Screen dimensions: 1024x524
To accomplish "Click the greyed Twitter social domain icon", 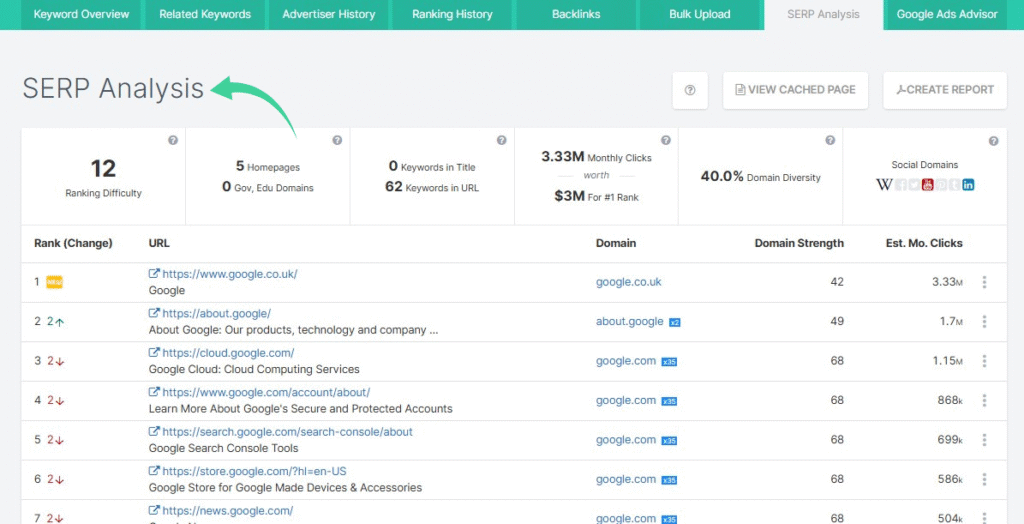I will 914,185.
